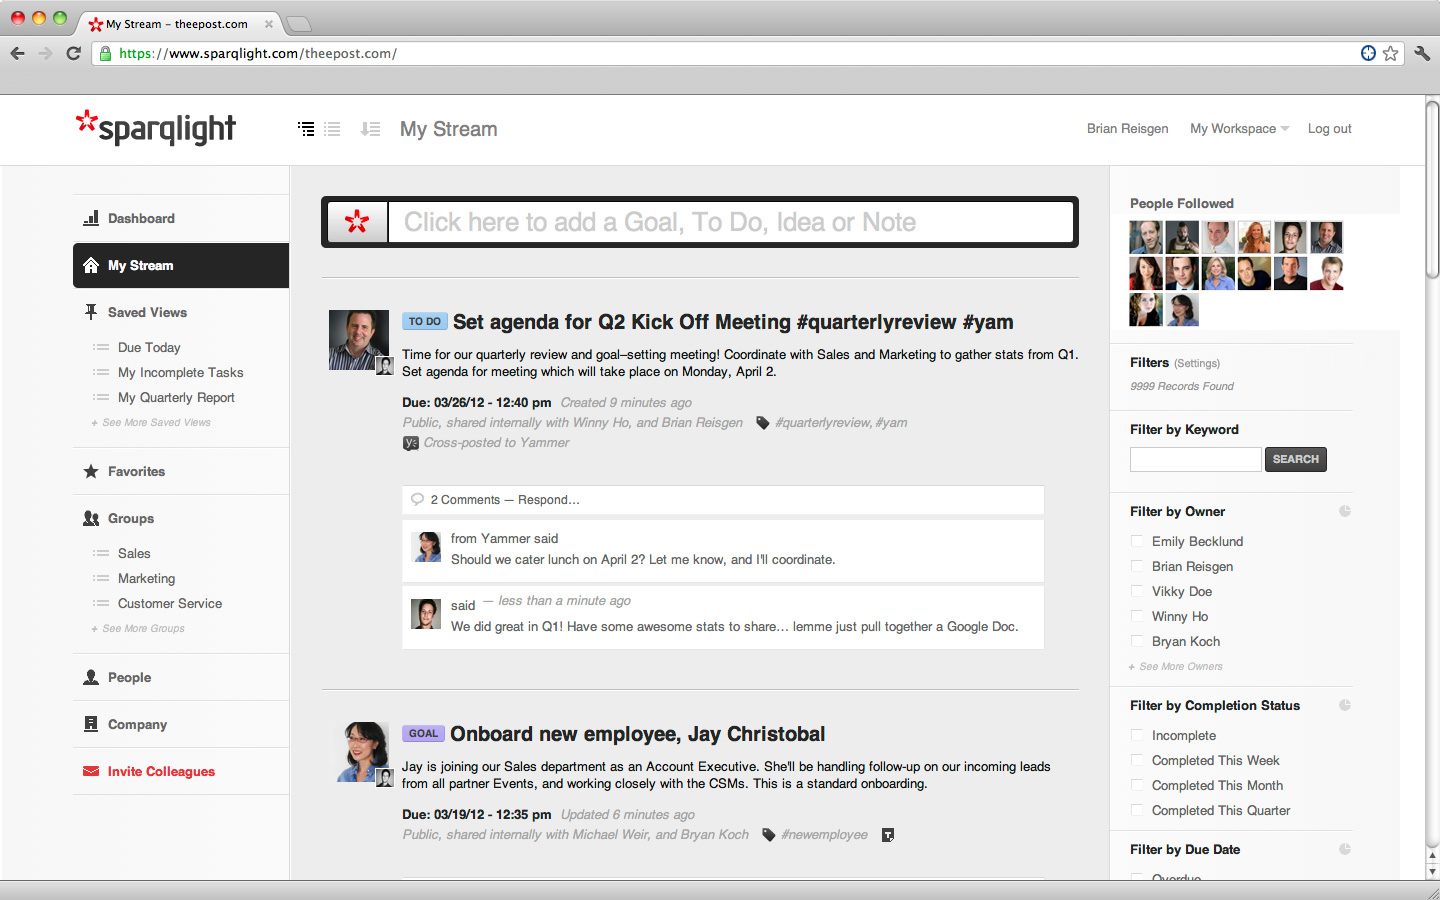The width and height of the screenshot is (1440, 900).
Task: Switch to the expanded list view icon
Action: point(306,129)
